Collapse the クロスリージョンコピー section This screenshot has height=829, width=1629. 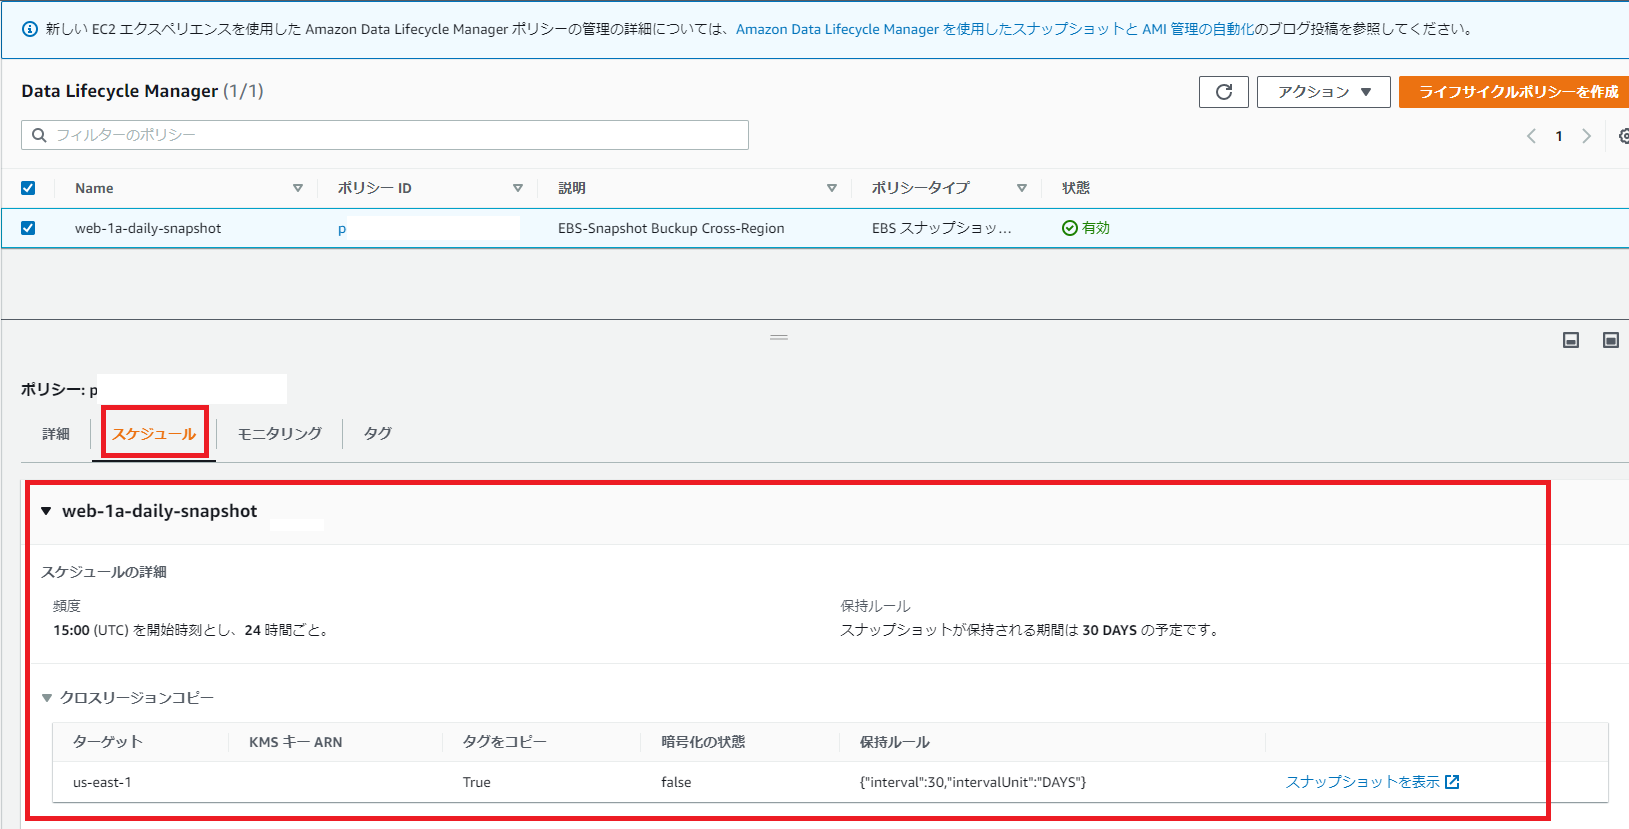47,698
